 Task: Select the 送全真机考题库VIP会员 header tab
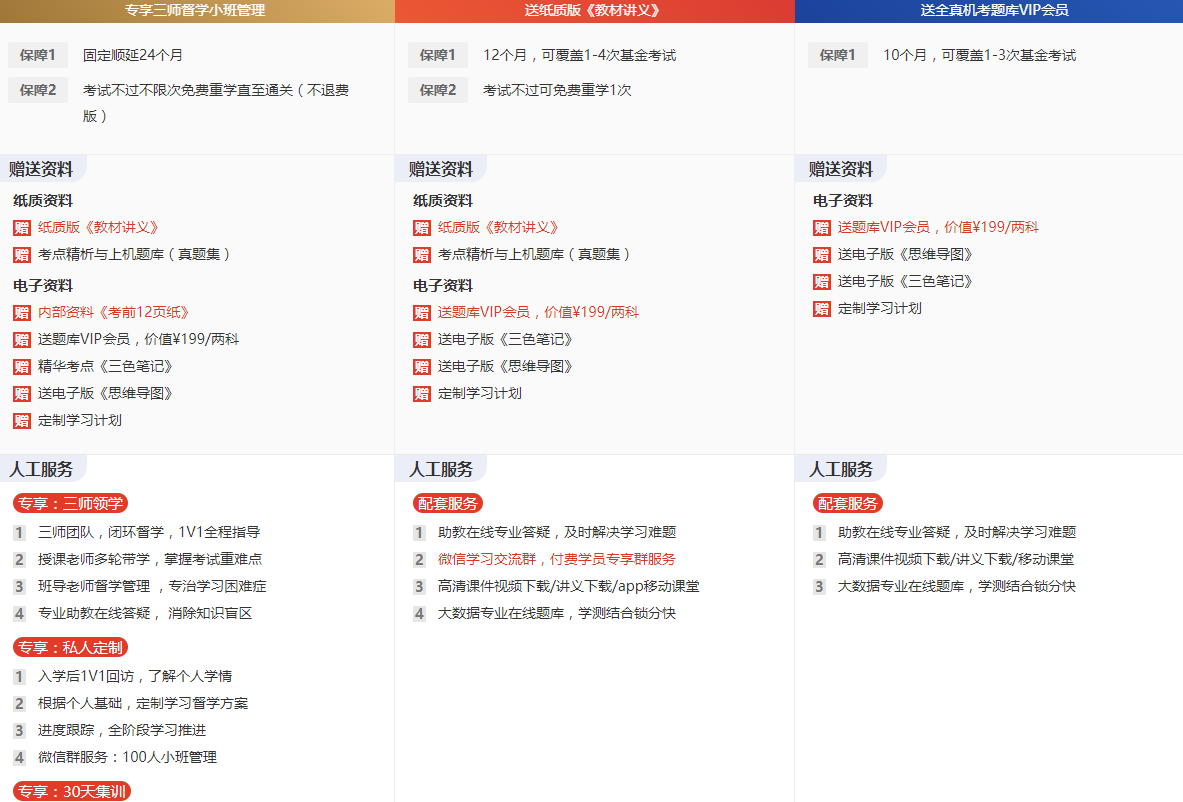tap(989, 11)
